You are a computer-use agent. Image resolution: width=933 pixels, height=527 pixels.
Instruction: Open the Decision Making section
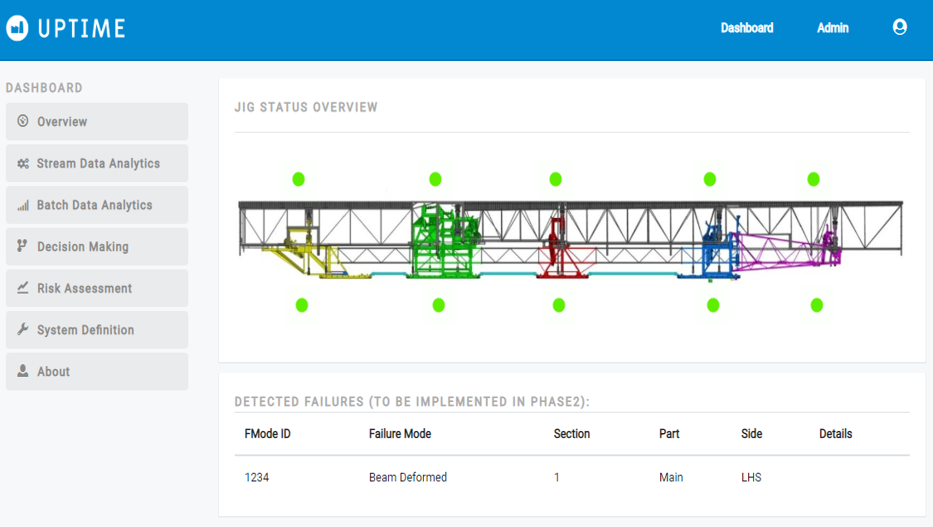click(x=97, y=246)
